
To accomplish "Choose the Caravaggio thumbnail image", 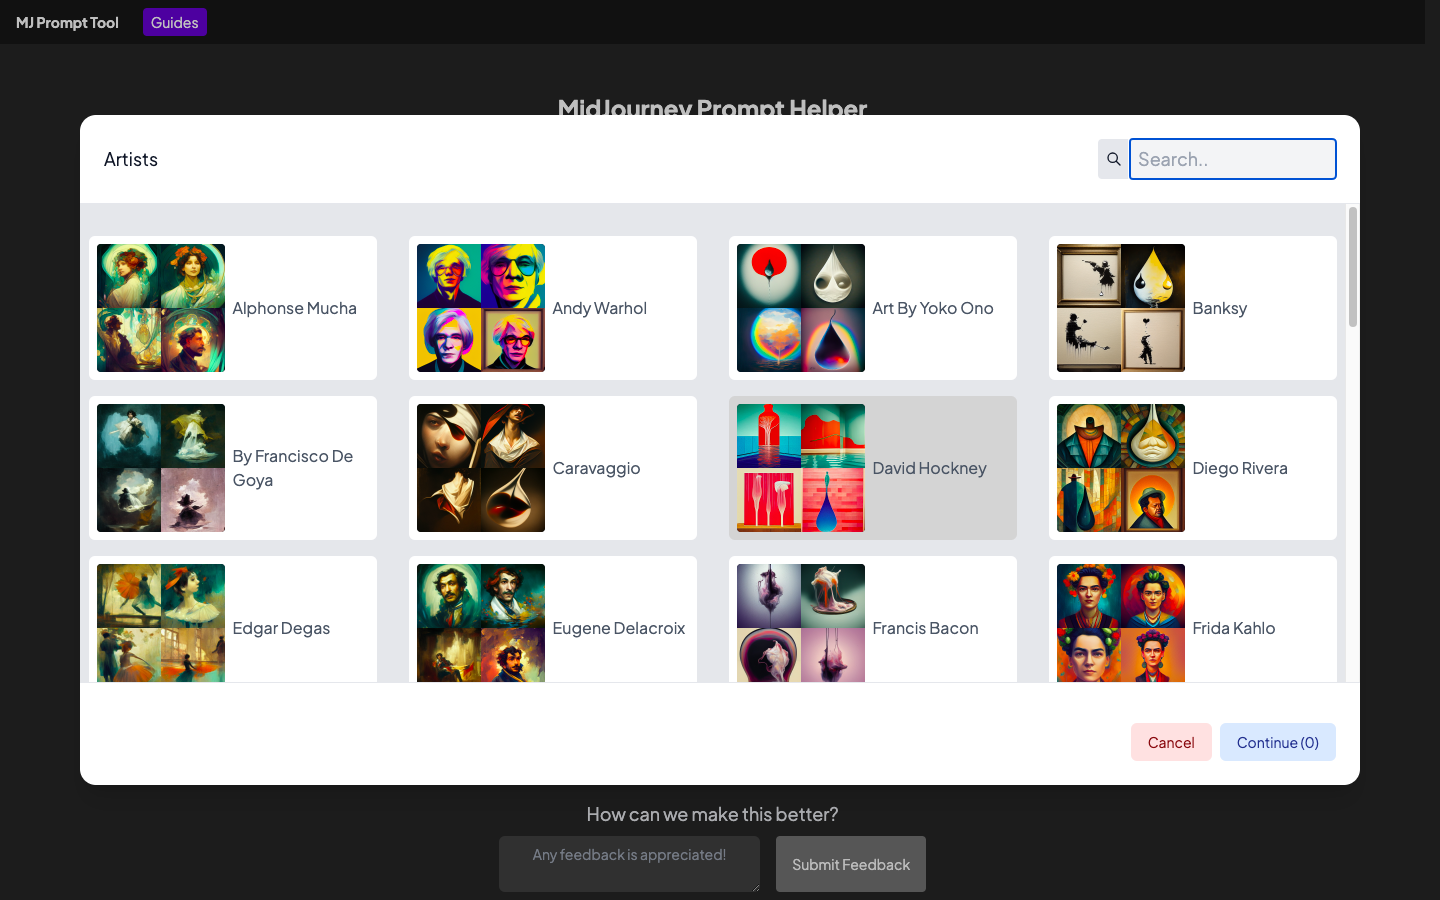I will 481,468.
